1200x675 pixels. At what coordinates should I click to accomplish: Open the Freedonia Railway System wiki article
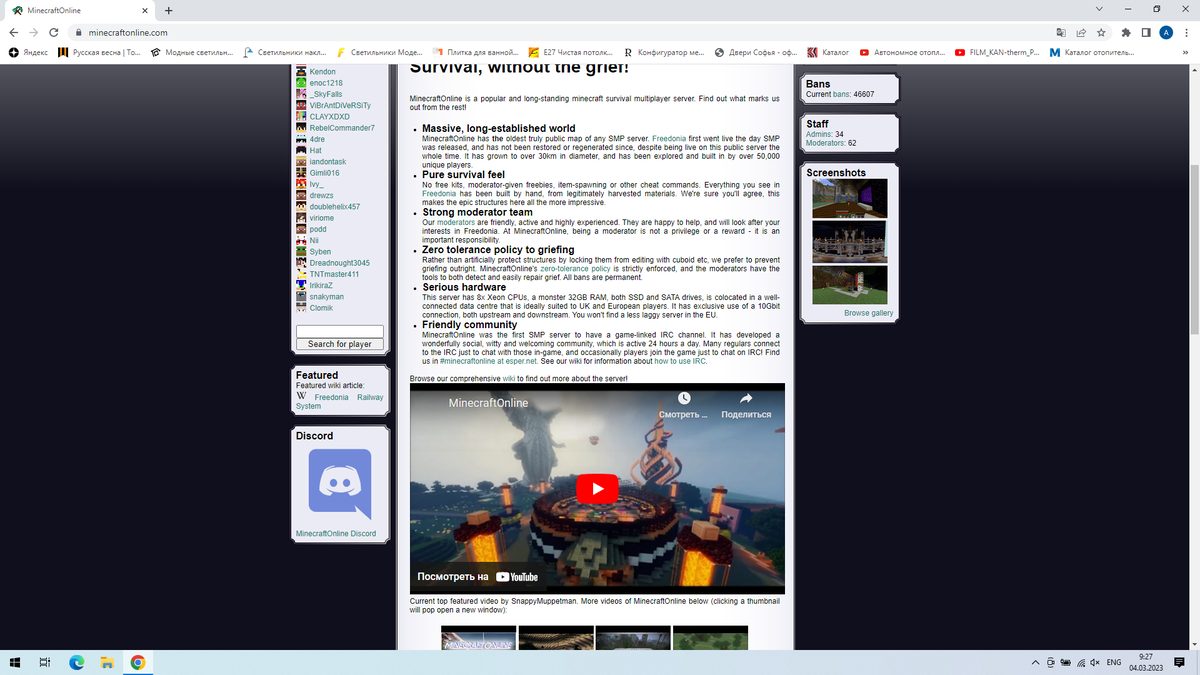pos(340,402)
